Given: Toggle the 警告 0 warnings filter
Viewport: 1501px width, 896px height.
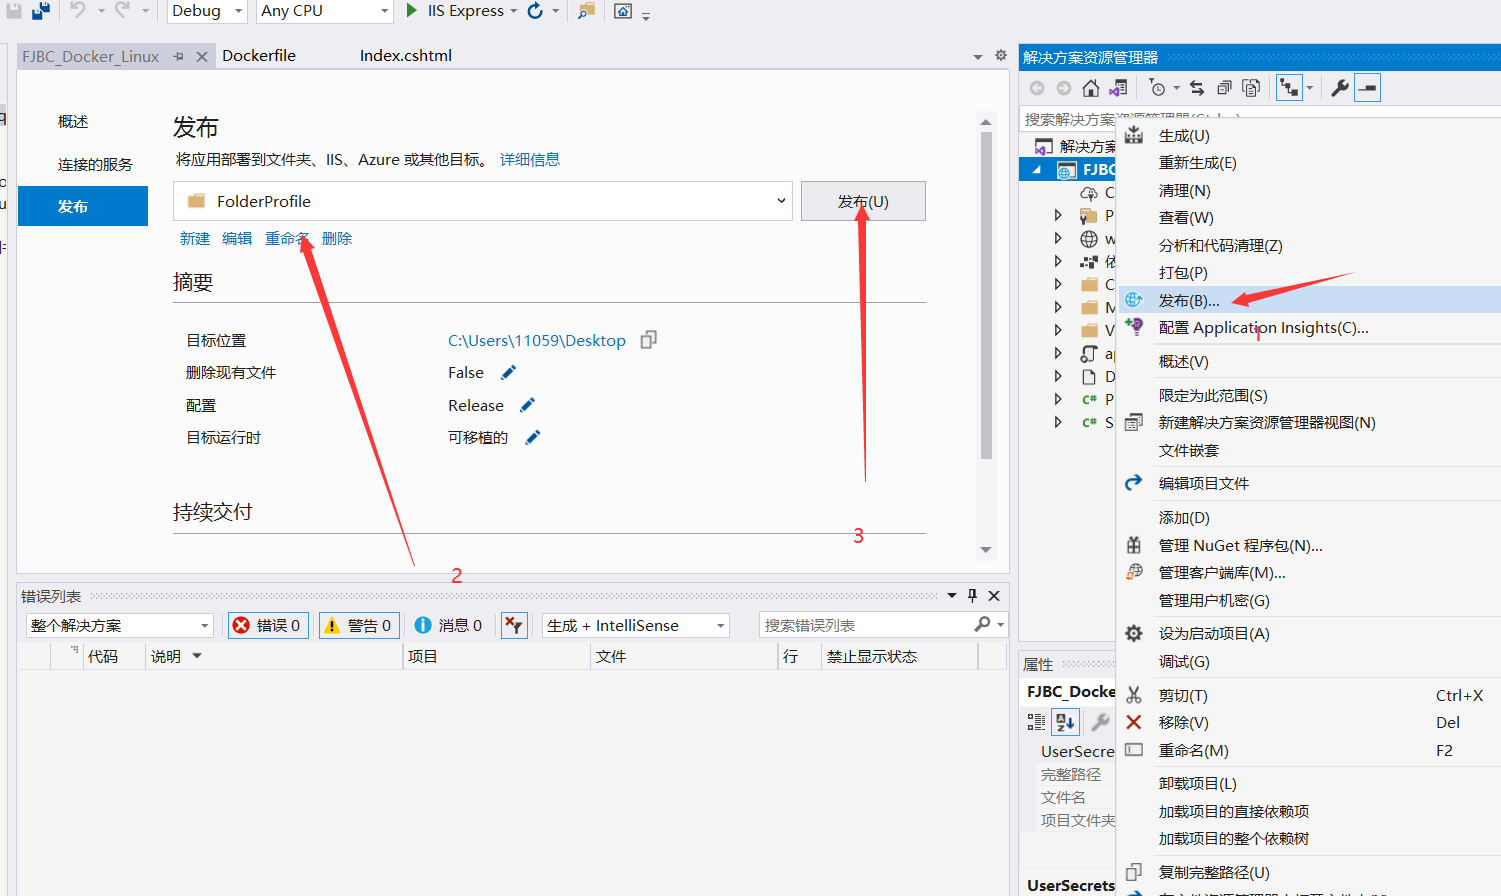Looking at the screenshot, I should 359,625.
